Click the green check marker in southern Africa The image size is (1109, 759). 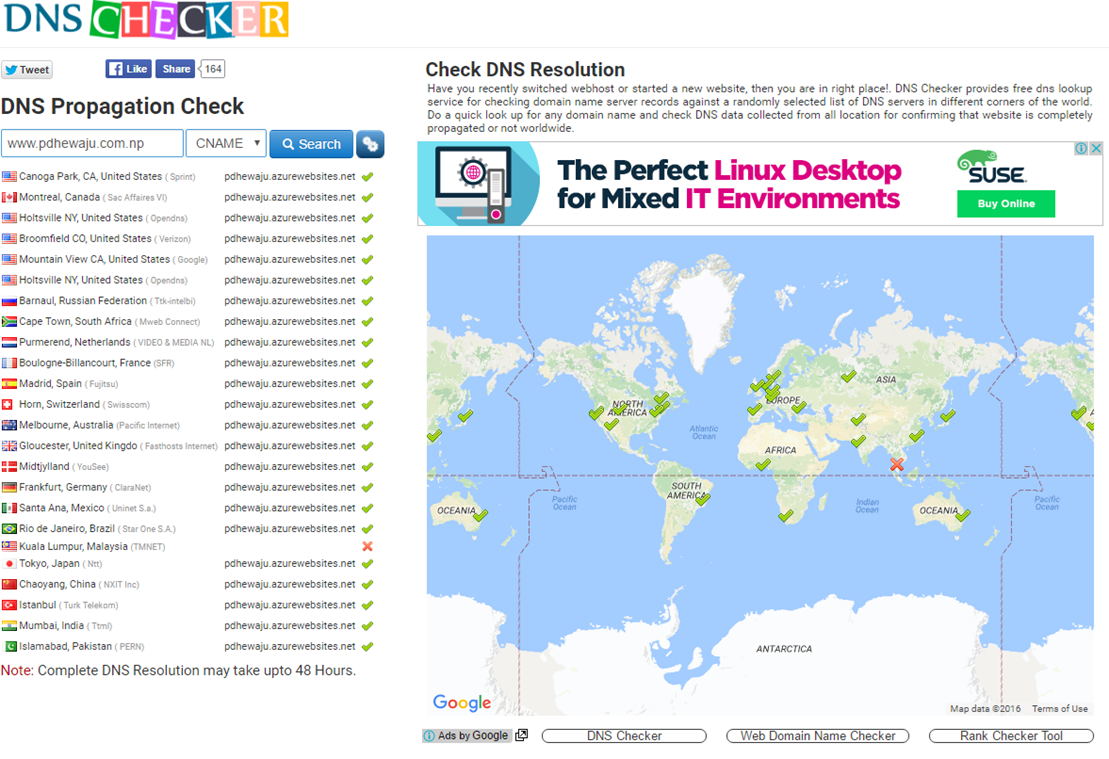click(x=786, y=516)
